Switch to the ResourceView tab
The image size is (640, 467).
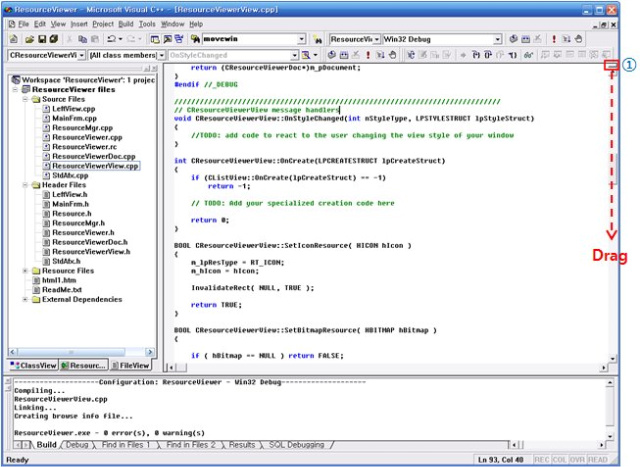[84, 365]
